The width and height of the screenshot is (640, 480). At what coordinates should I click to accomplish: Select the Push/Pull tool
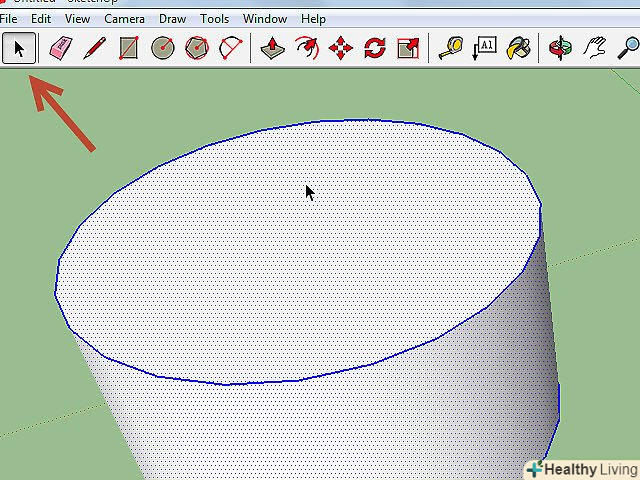(x=272, y=47)
